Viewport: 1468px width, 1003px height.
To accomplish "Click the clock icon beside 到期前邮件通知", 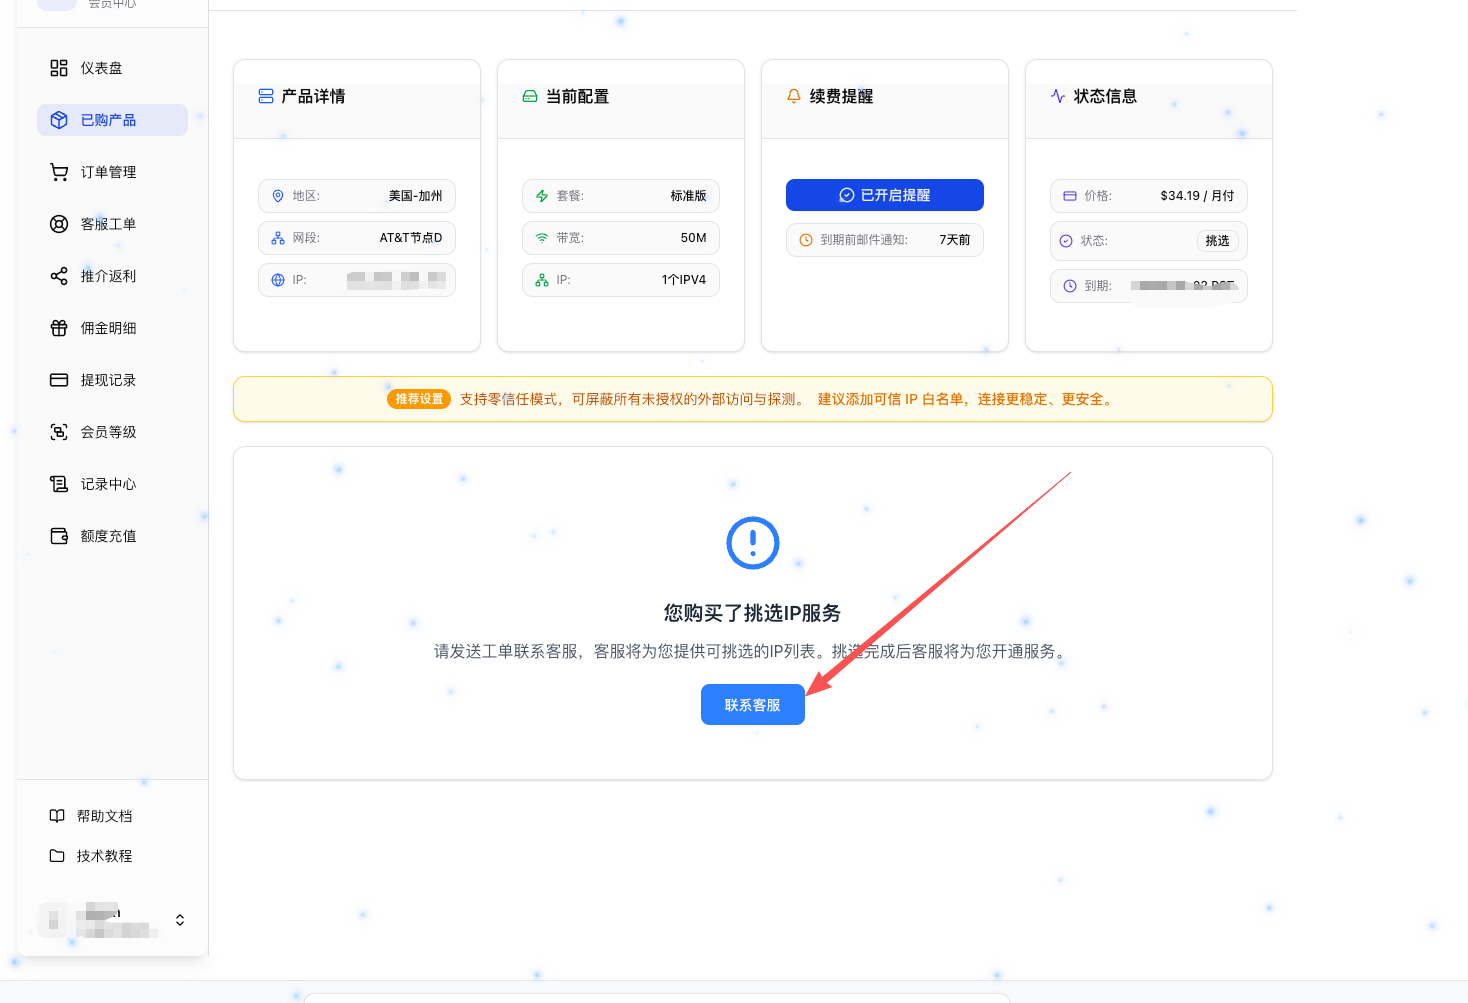I will tap(806, 240).
